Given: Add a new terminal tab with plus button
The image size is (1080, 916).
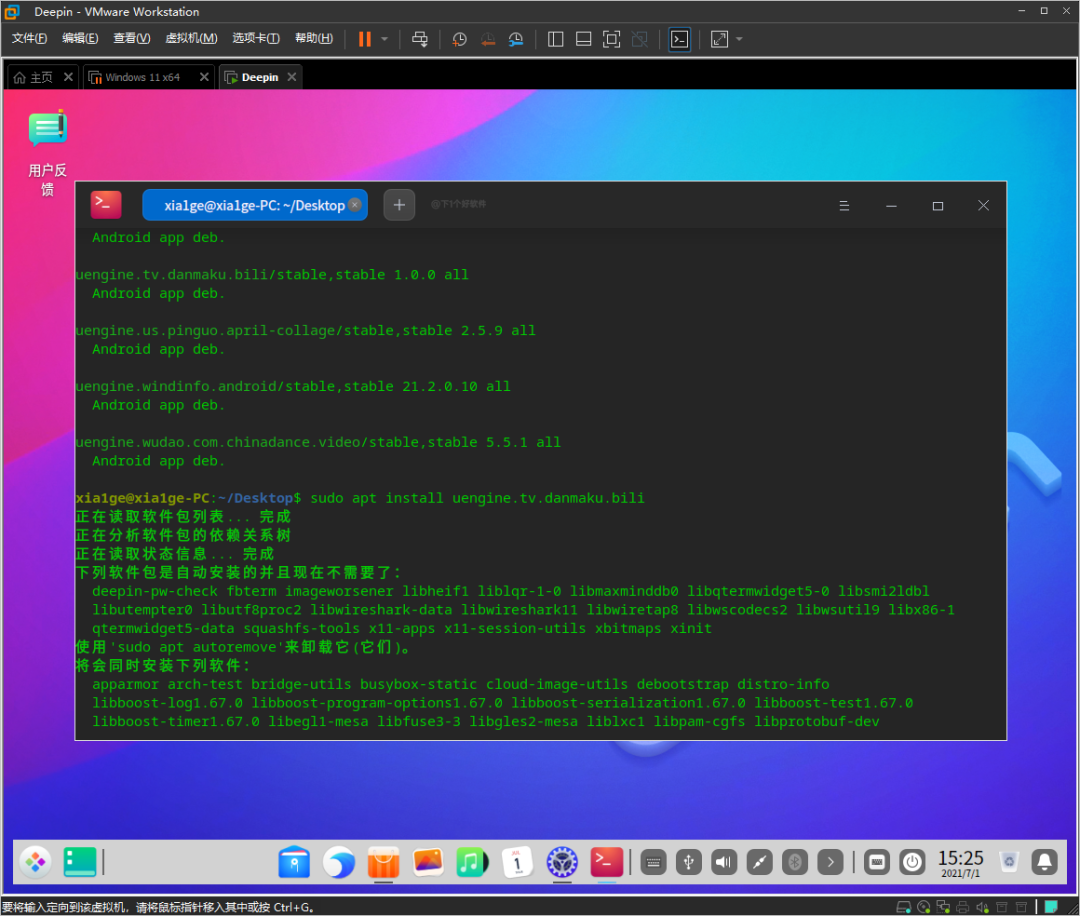Looking at the screenshot, I should coord(399,205).
